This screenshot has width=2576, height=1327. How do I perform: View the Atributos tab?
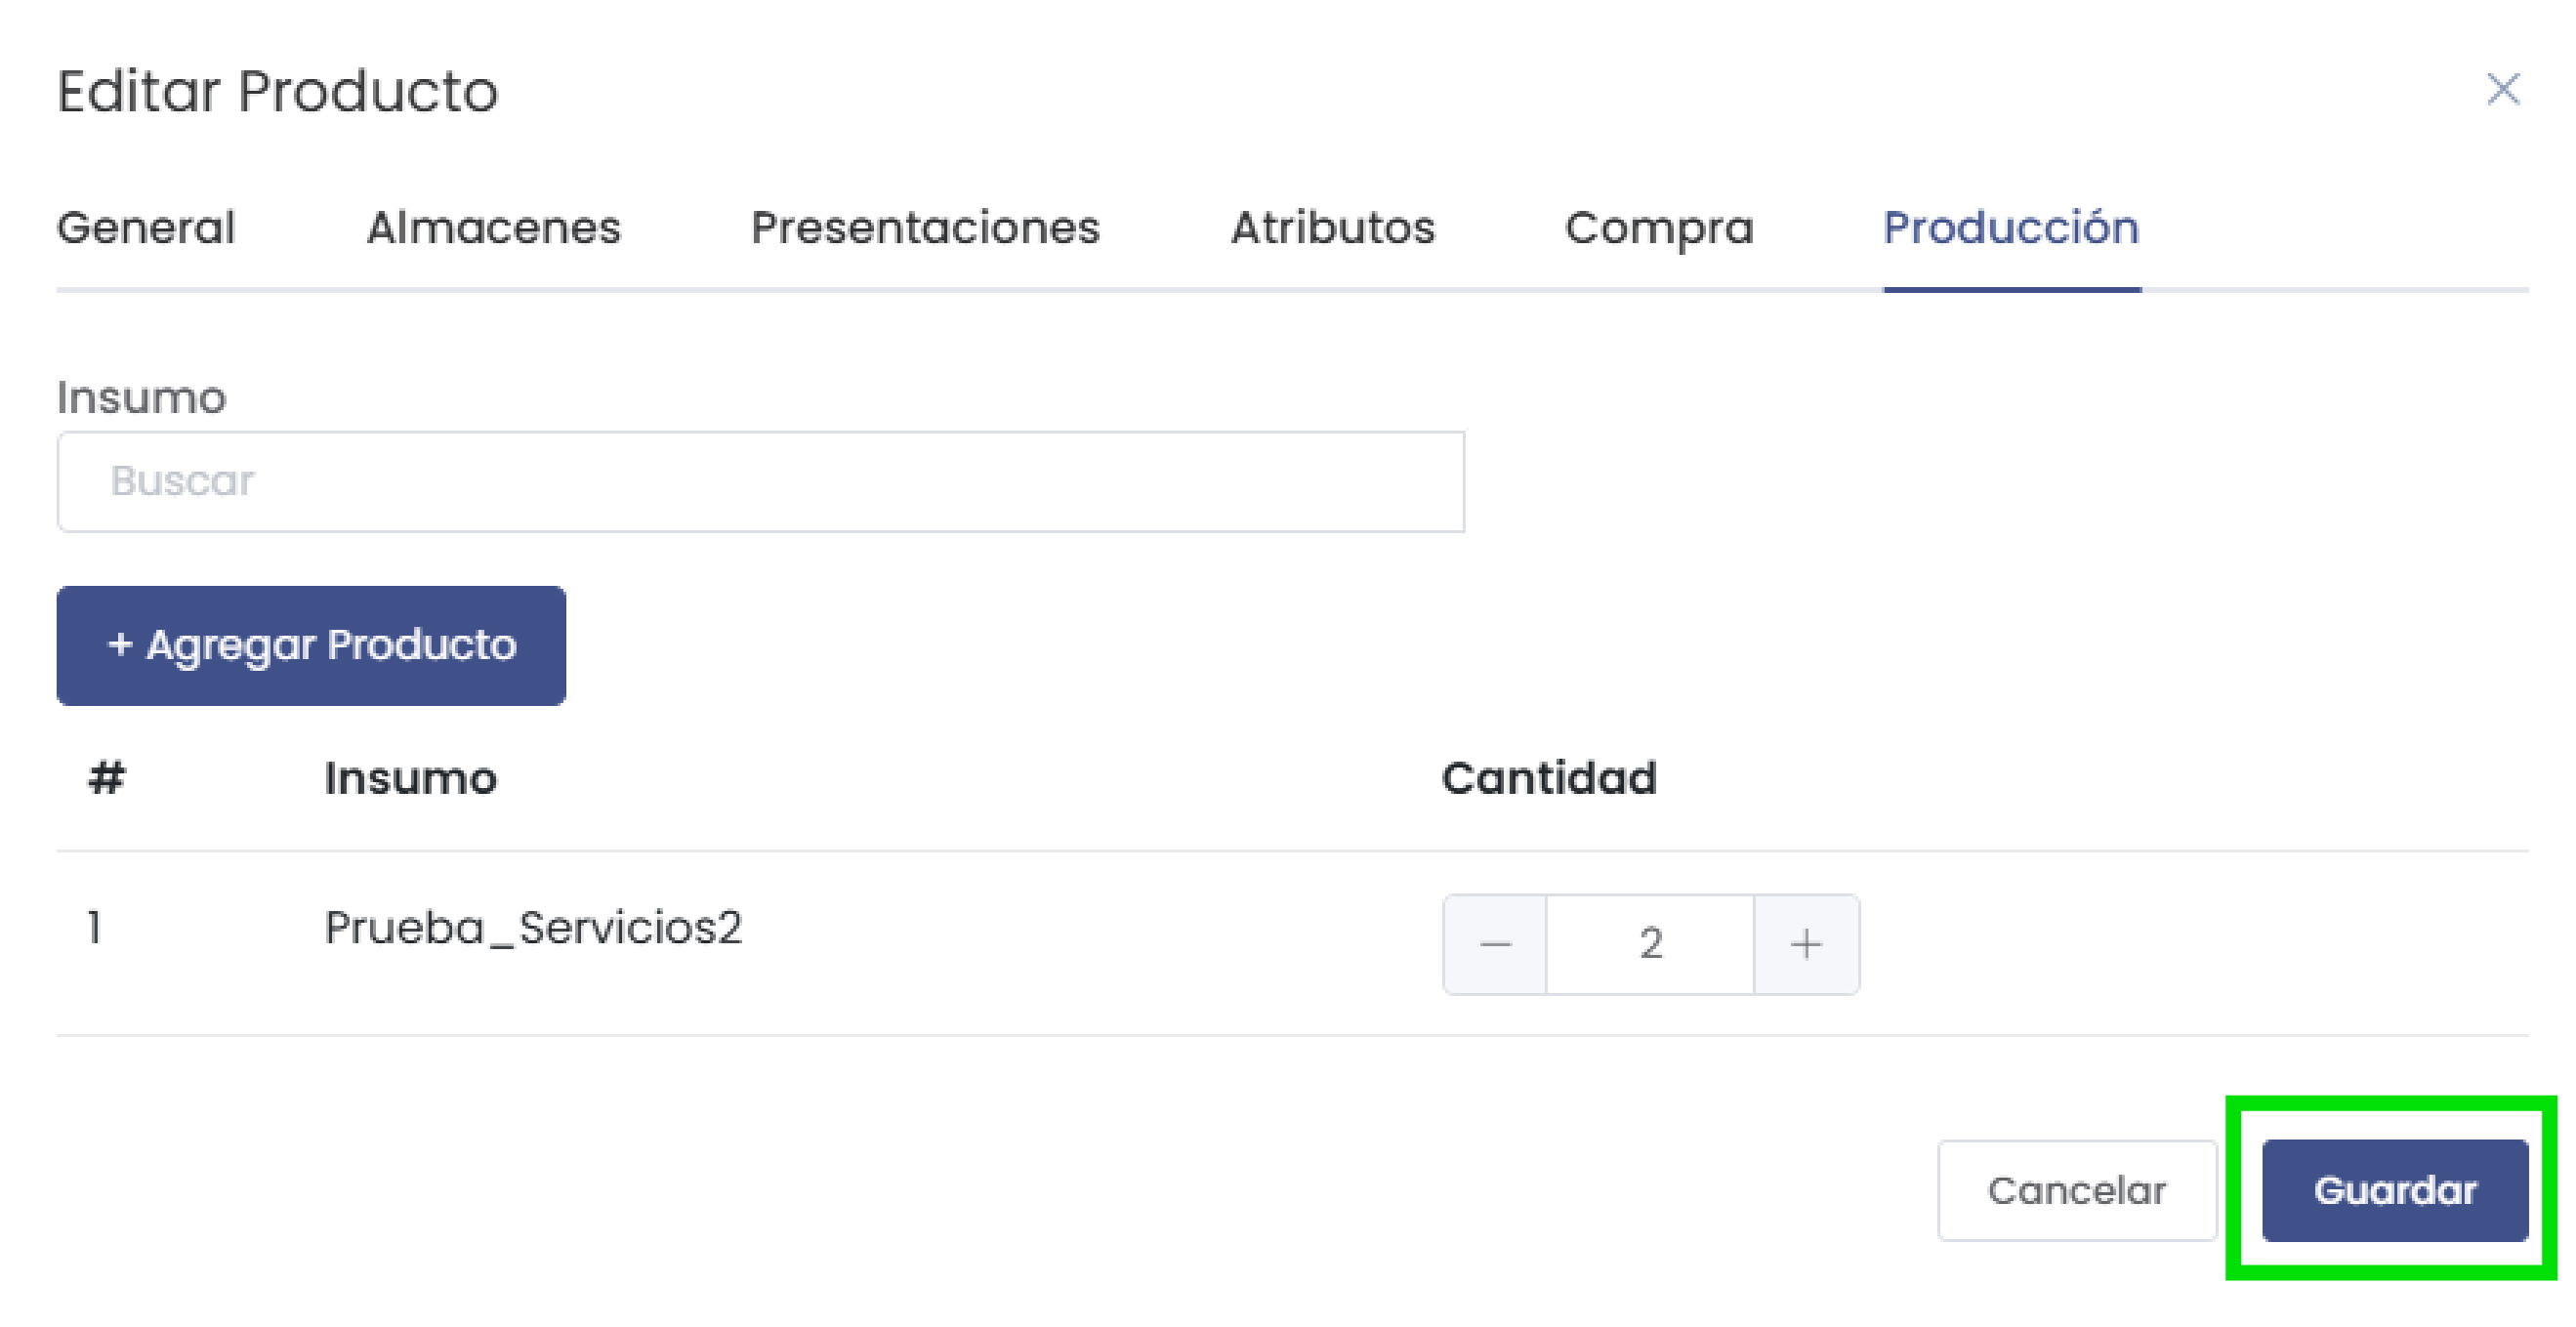click(1336, 228)
